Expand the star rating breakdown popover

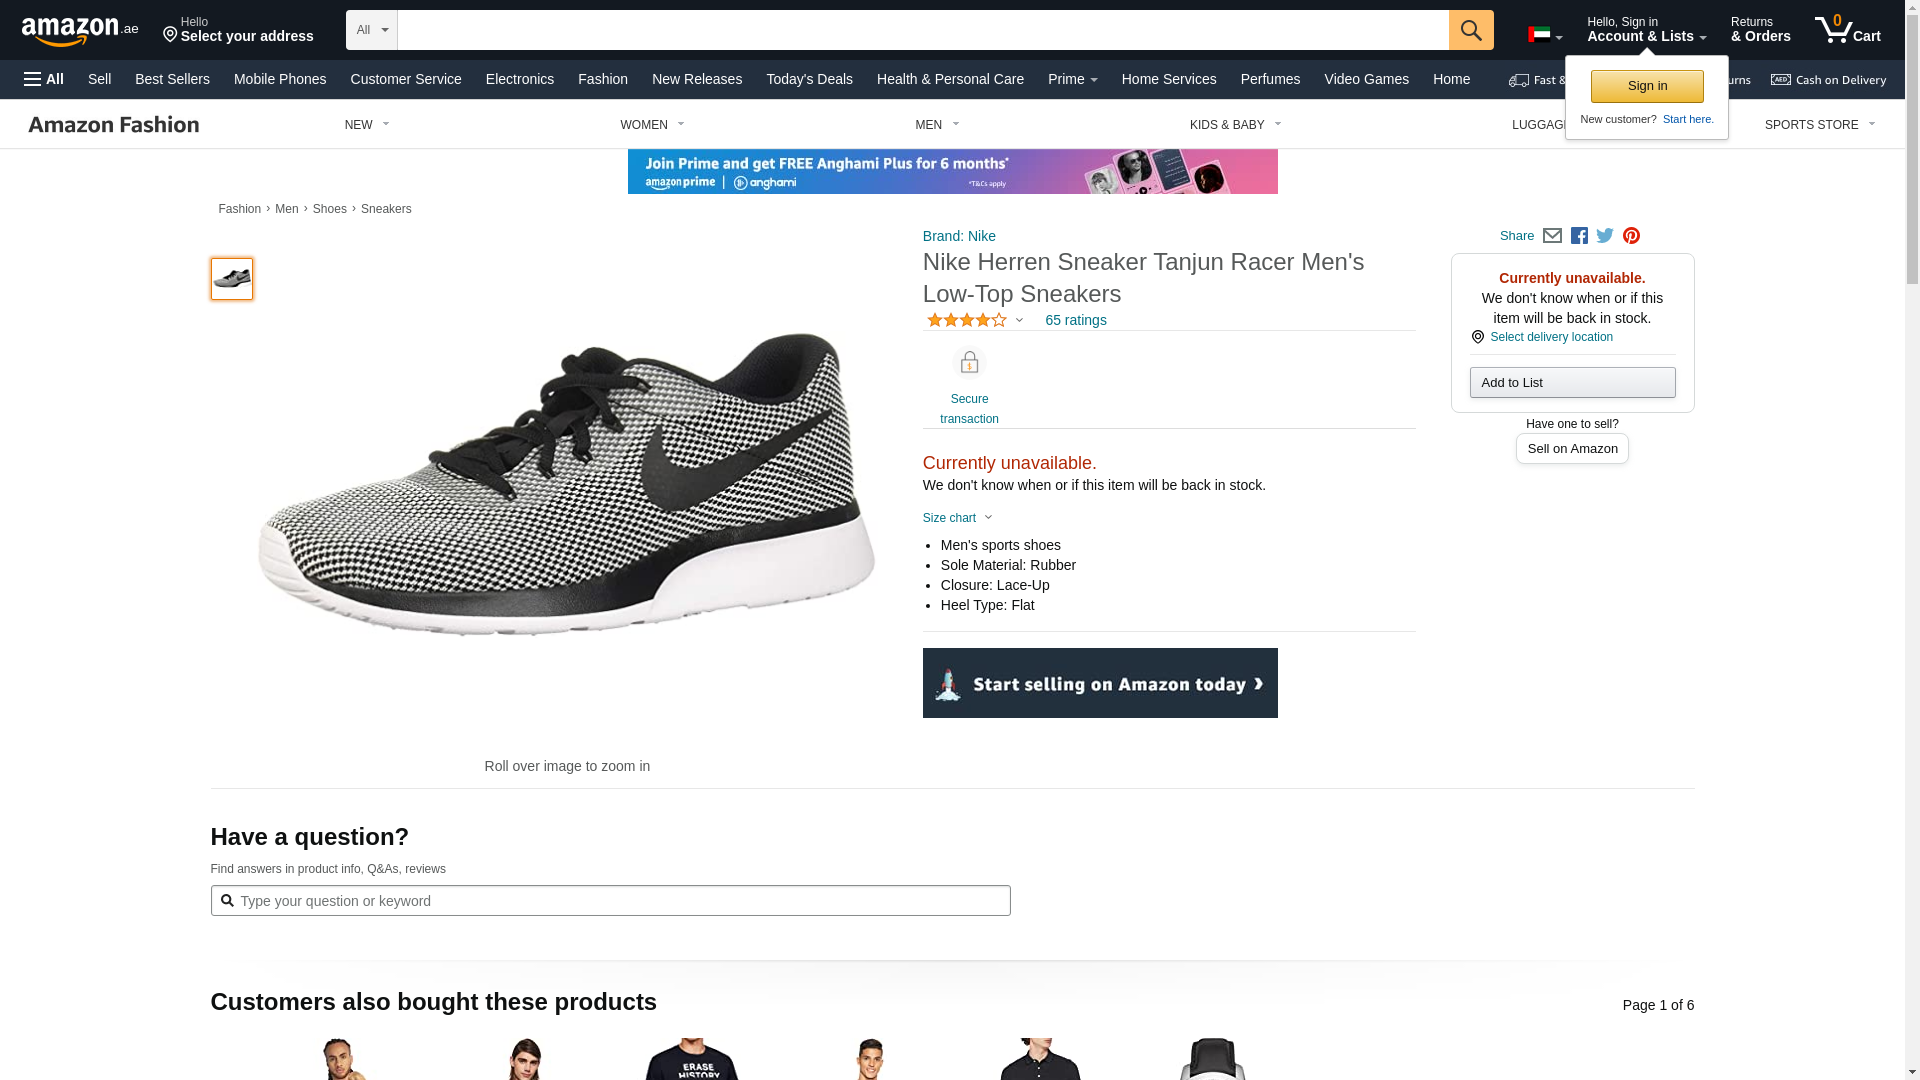click(x=975, y=320)
